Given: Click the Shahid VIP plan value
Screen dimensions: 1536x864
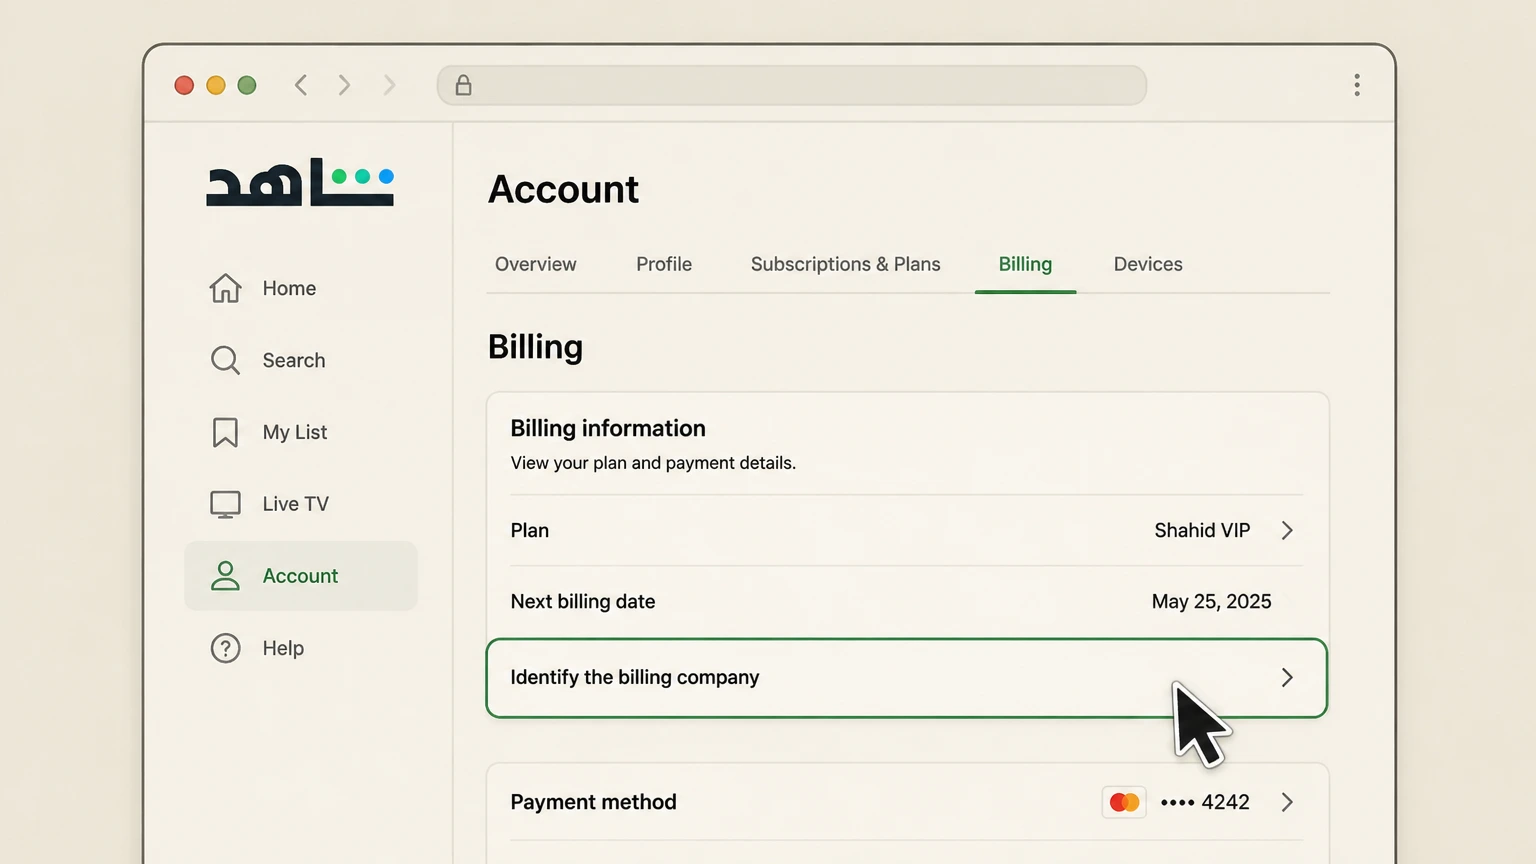Looking at the screenshot, I should pos(1202,530).
